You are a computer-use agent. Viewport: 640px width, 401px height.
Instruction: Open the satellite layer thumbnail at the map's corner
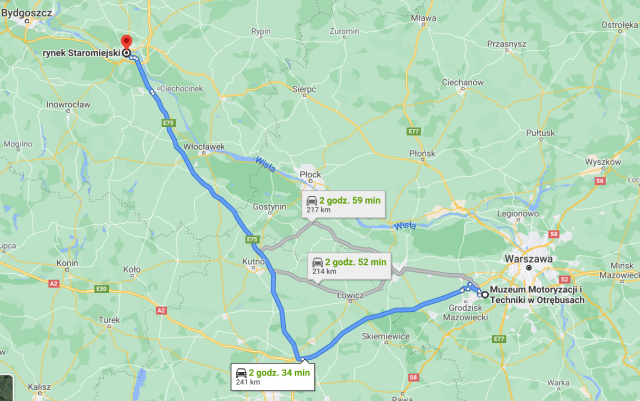point(6,388)
